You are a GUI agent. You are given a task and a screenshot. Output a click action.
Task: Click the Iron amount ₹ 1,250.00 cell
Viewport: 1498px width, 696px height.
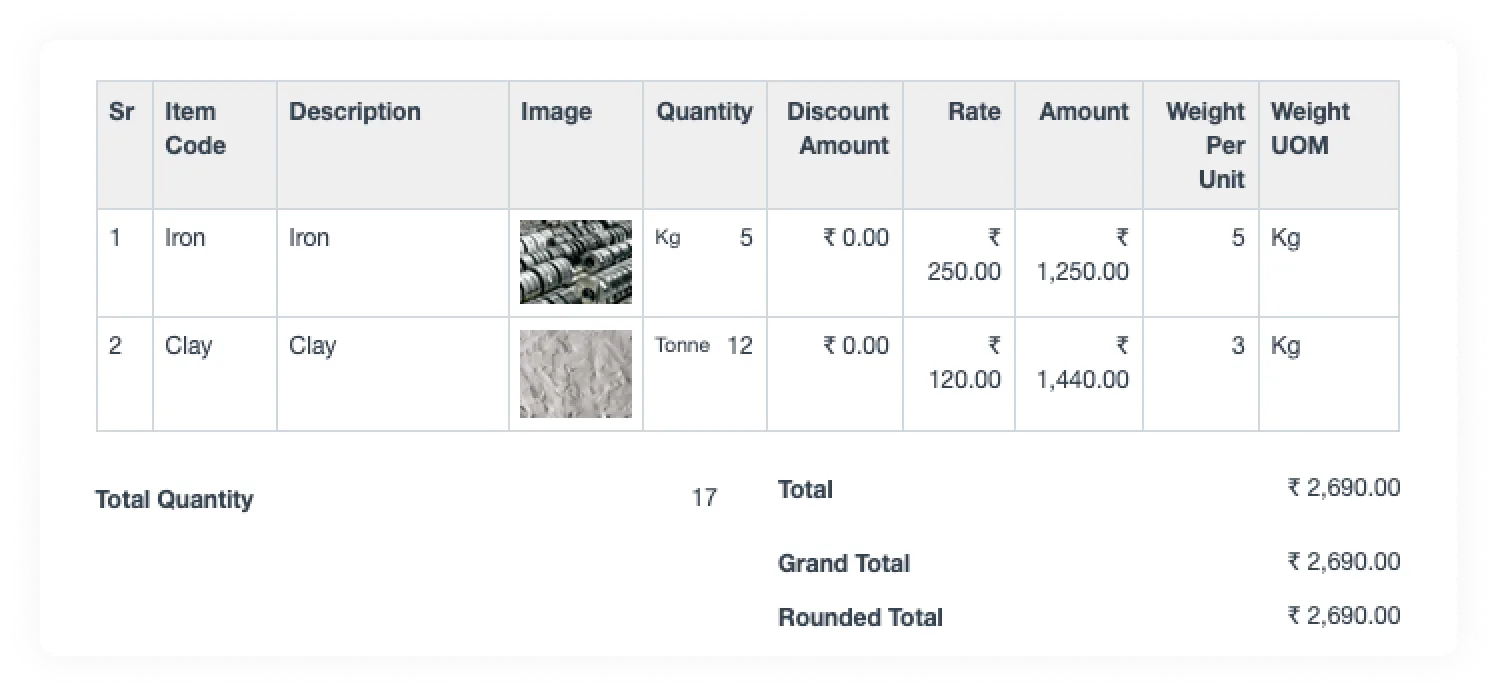point(1083,255)
